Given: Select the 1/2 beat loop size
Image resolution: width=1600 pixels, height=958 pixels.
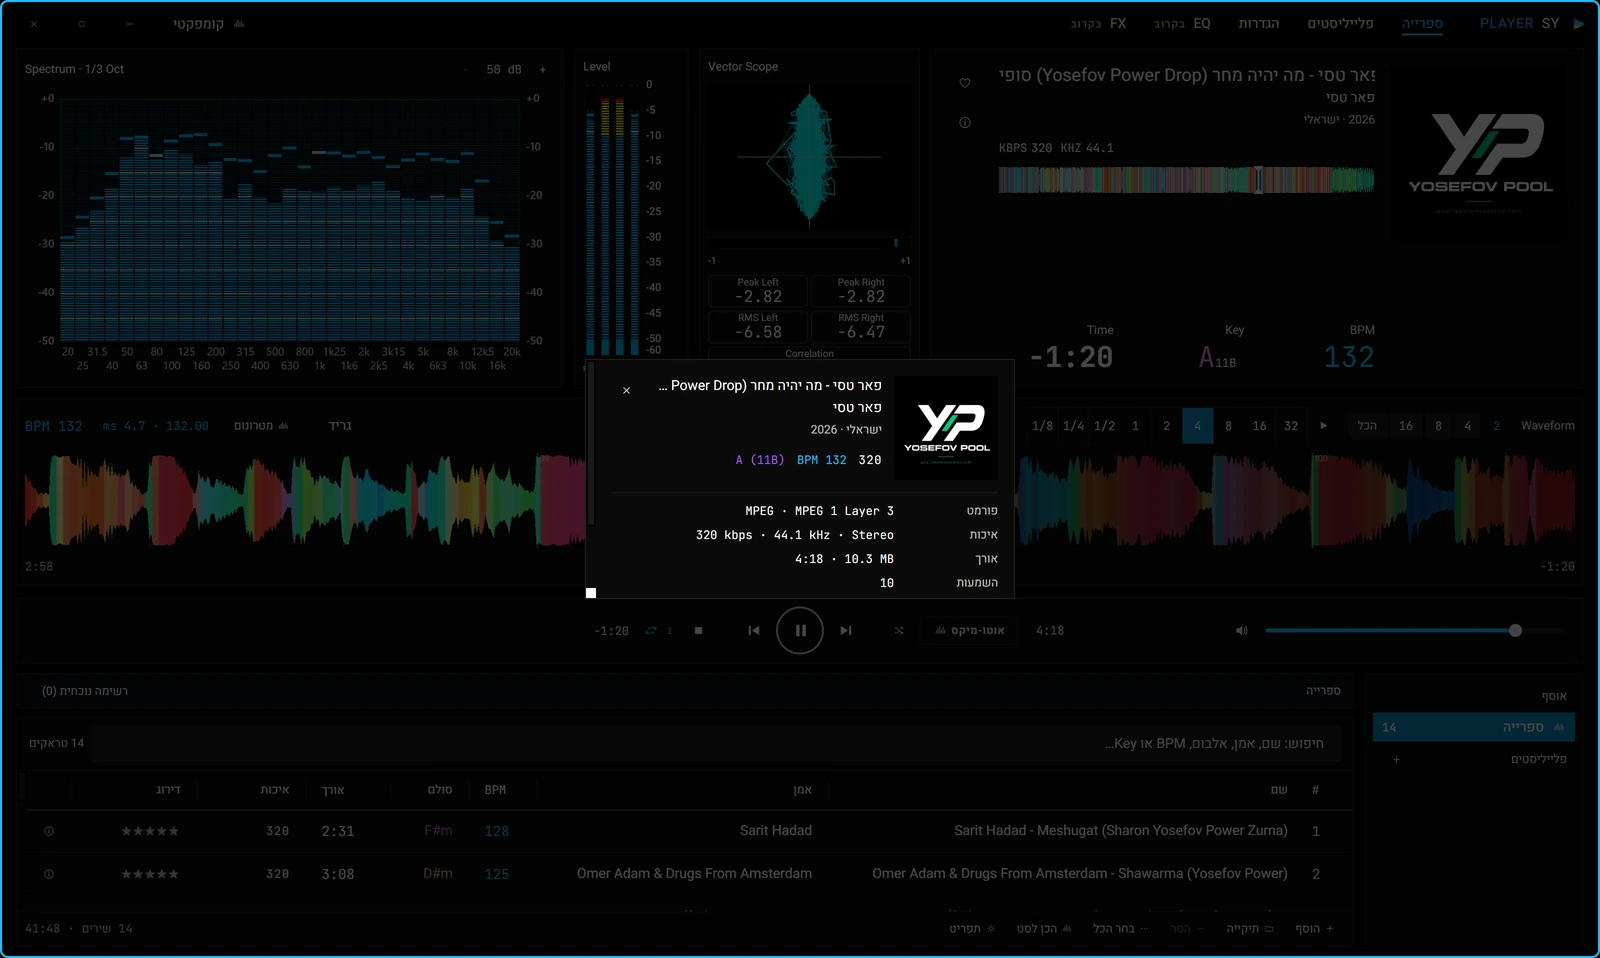Looking at the screenshot, I should click(x=1104, y=426).
